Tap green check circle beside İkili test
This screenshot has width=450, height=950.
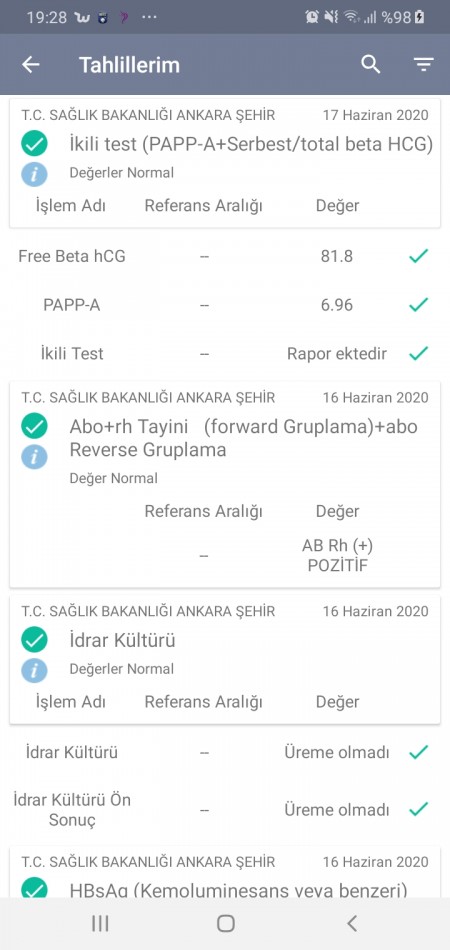[35, 145]
